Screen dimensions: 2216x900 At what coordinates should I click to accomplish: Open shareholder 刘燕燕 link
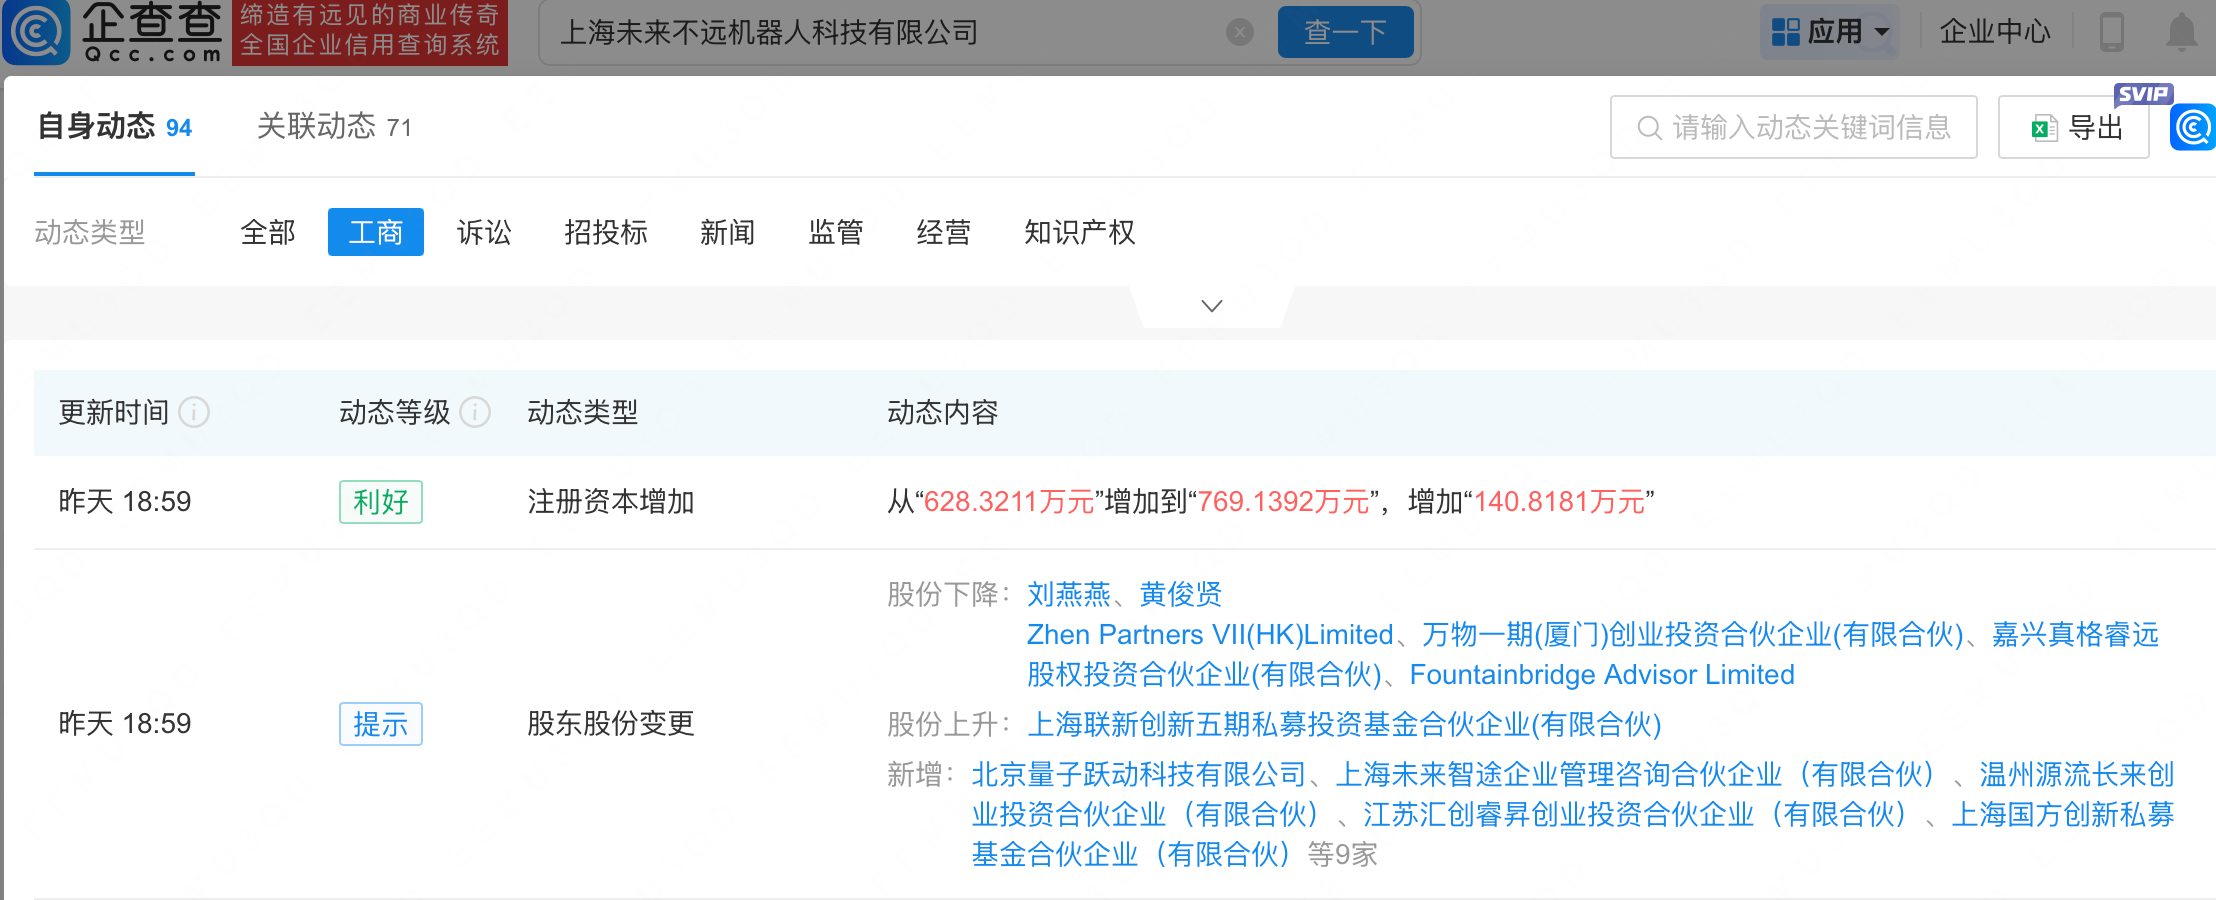coord(1069,594)
